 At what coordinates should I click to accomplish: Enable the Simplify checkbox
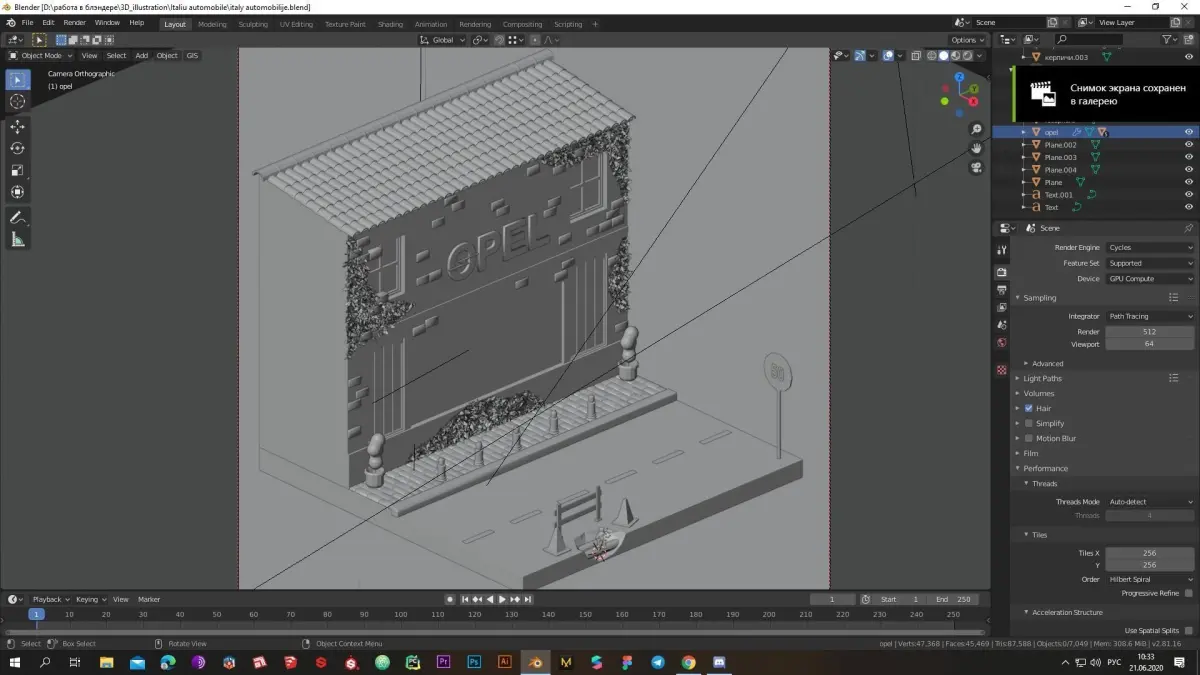pos(1028,423)
